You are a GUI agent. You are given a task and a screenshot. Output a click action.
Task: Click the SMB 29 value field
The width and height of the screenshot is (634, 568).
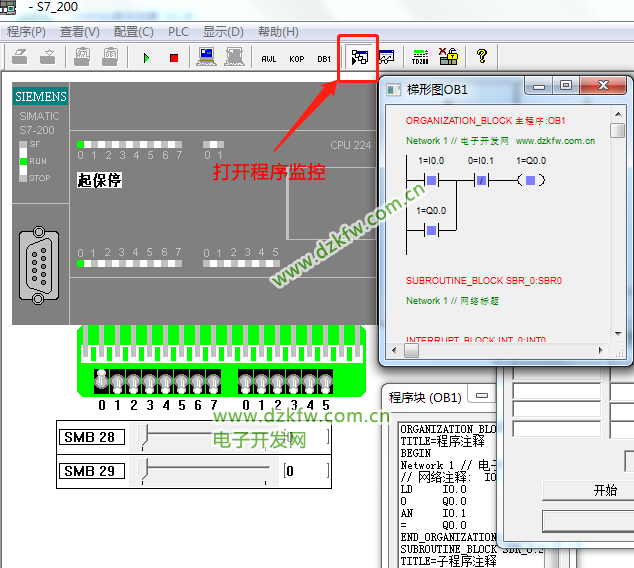coord(305,470)
